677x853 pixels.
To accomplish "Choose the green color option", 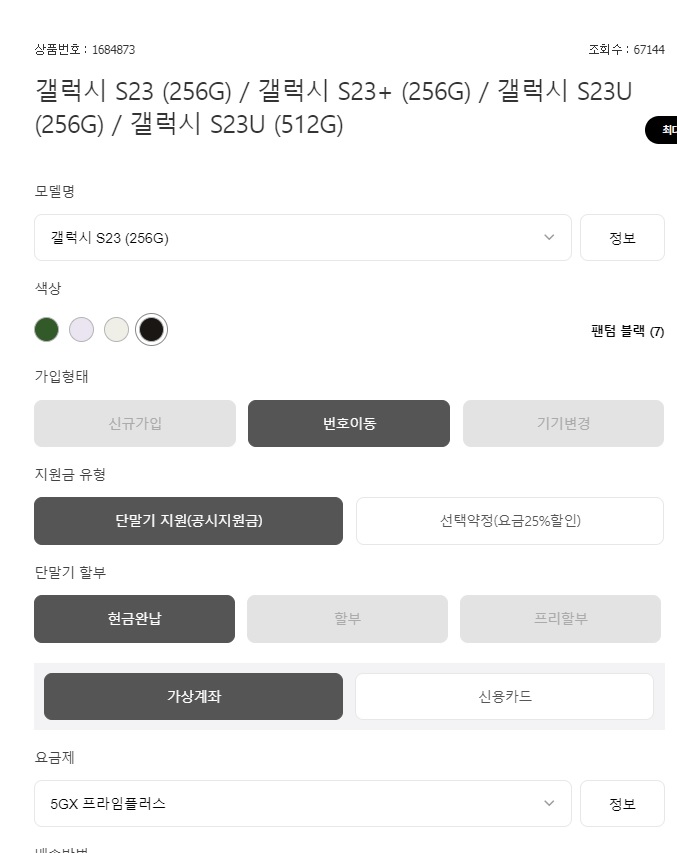I will [46, 329].
